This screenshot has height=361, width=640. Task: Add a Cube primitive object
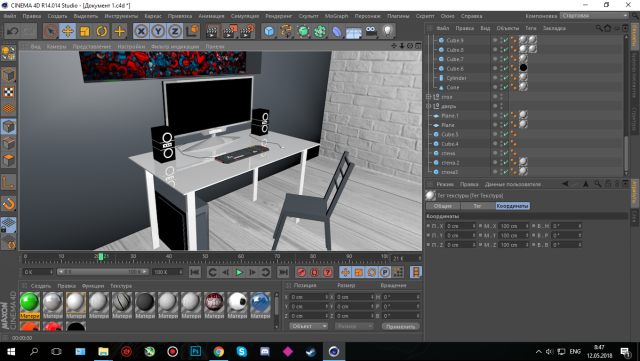click(x=269, y=31)
